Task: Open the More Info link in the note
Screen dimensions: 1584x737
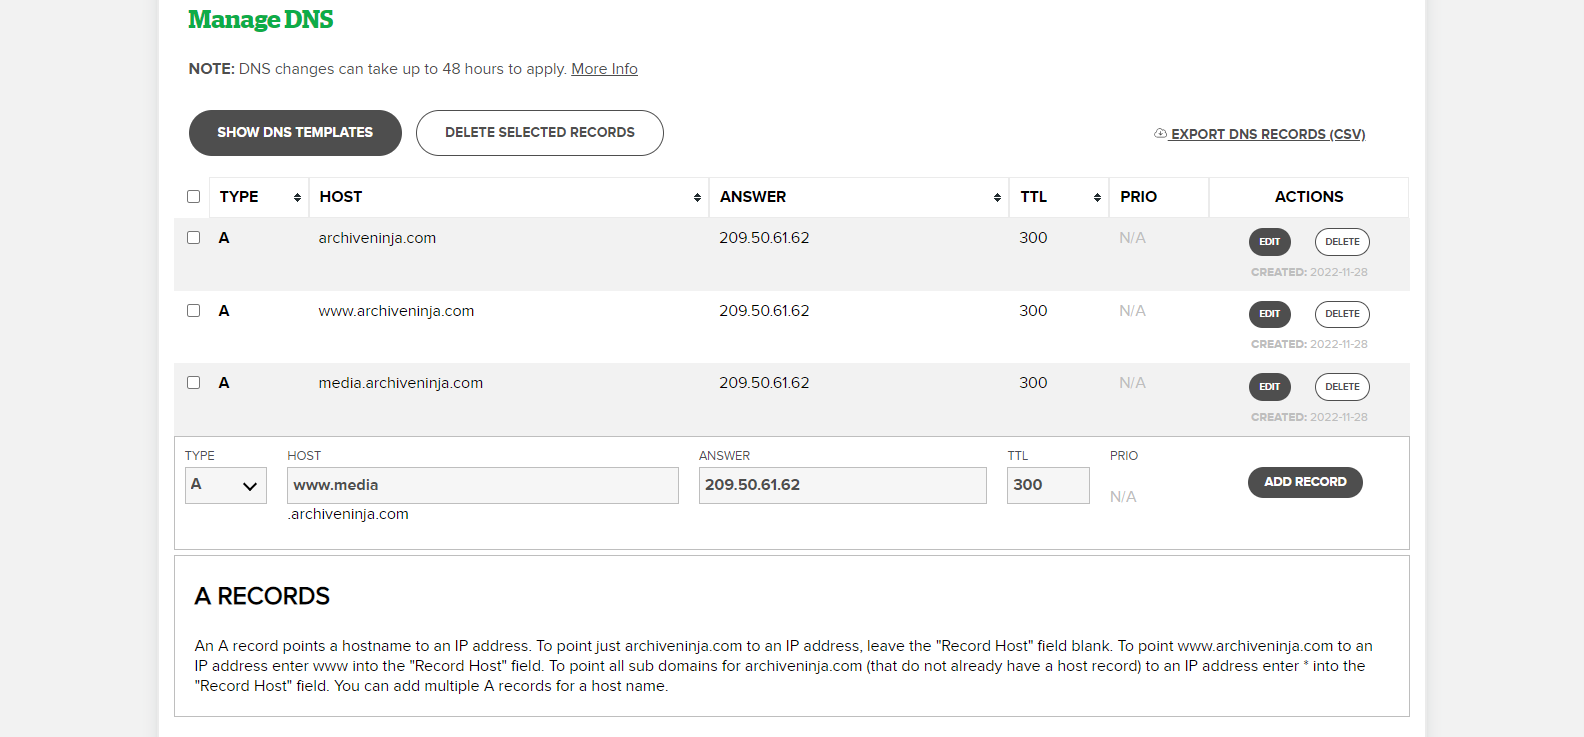Action: point(604,69)
